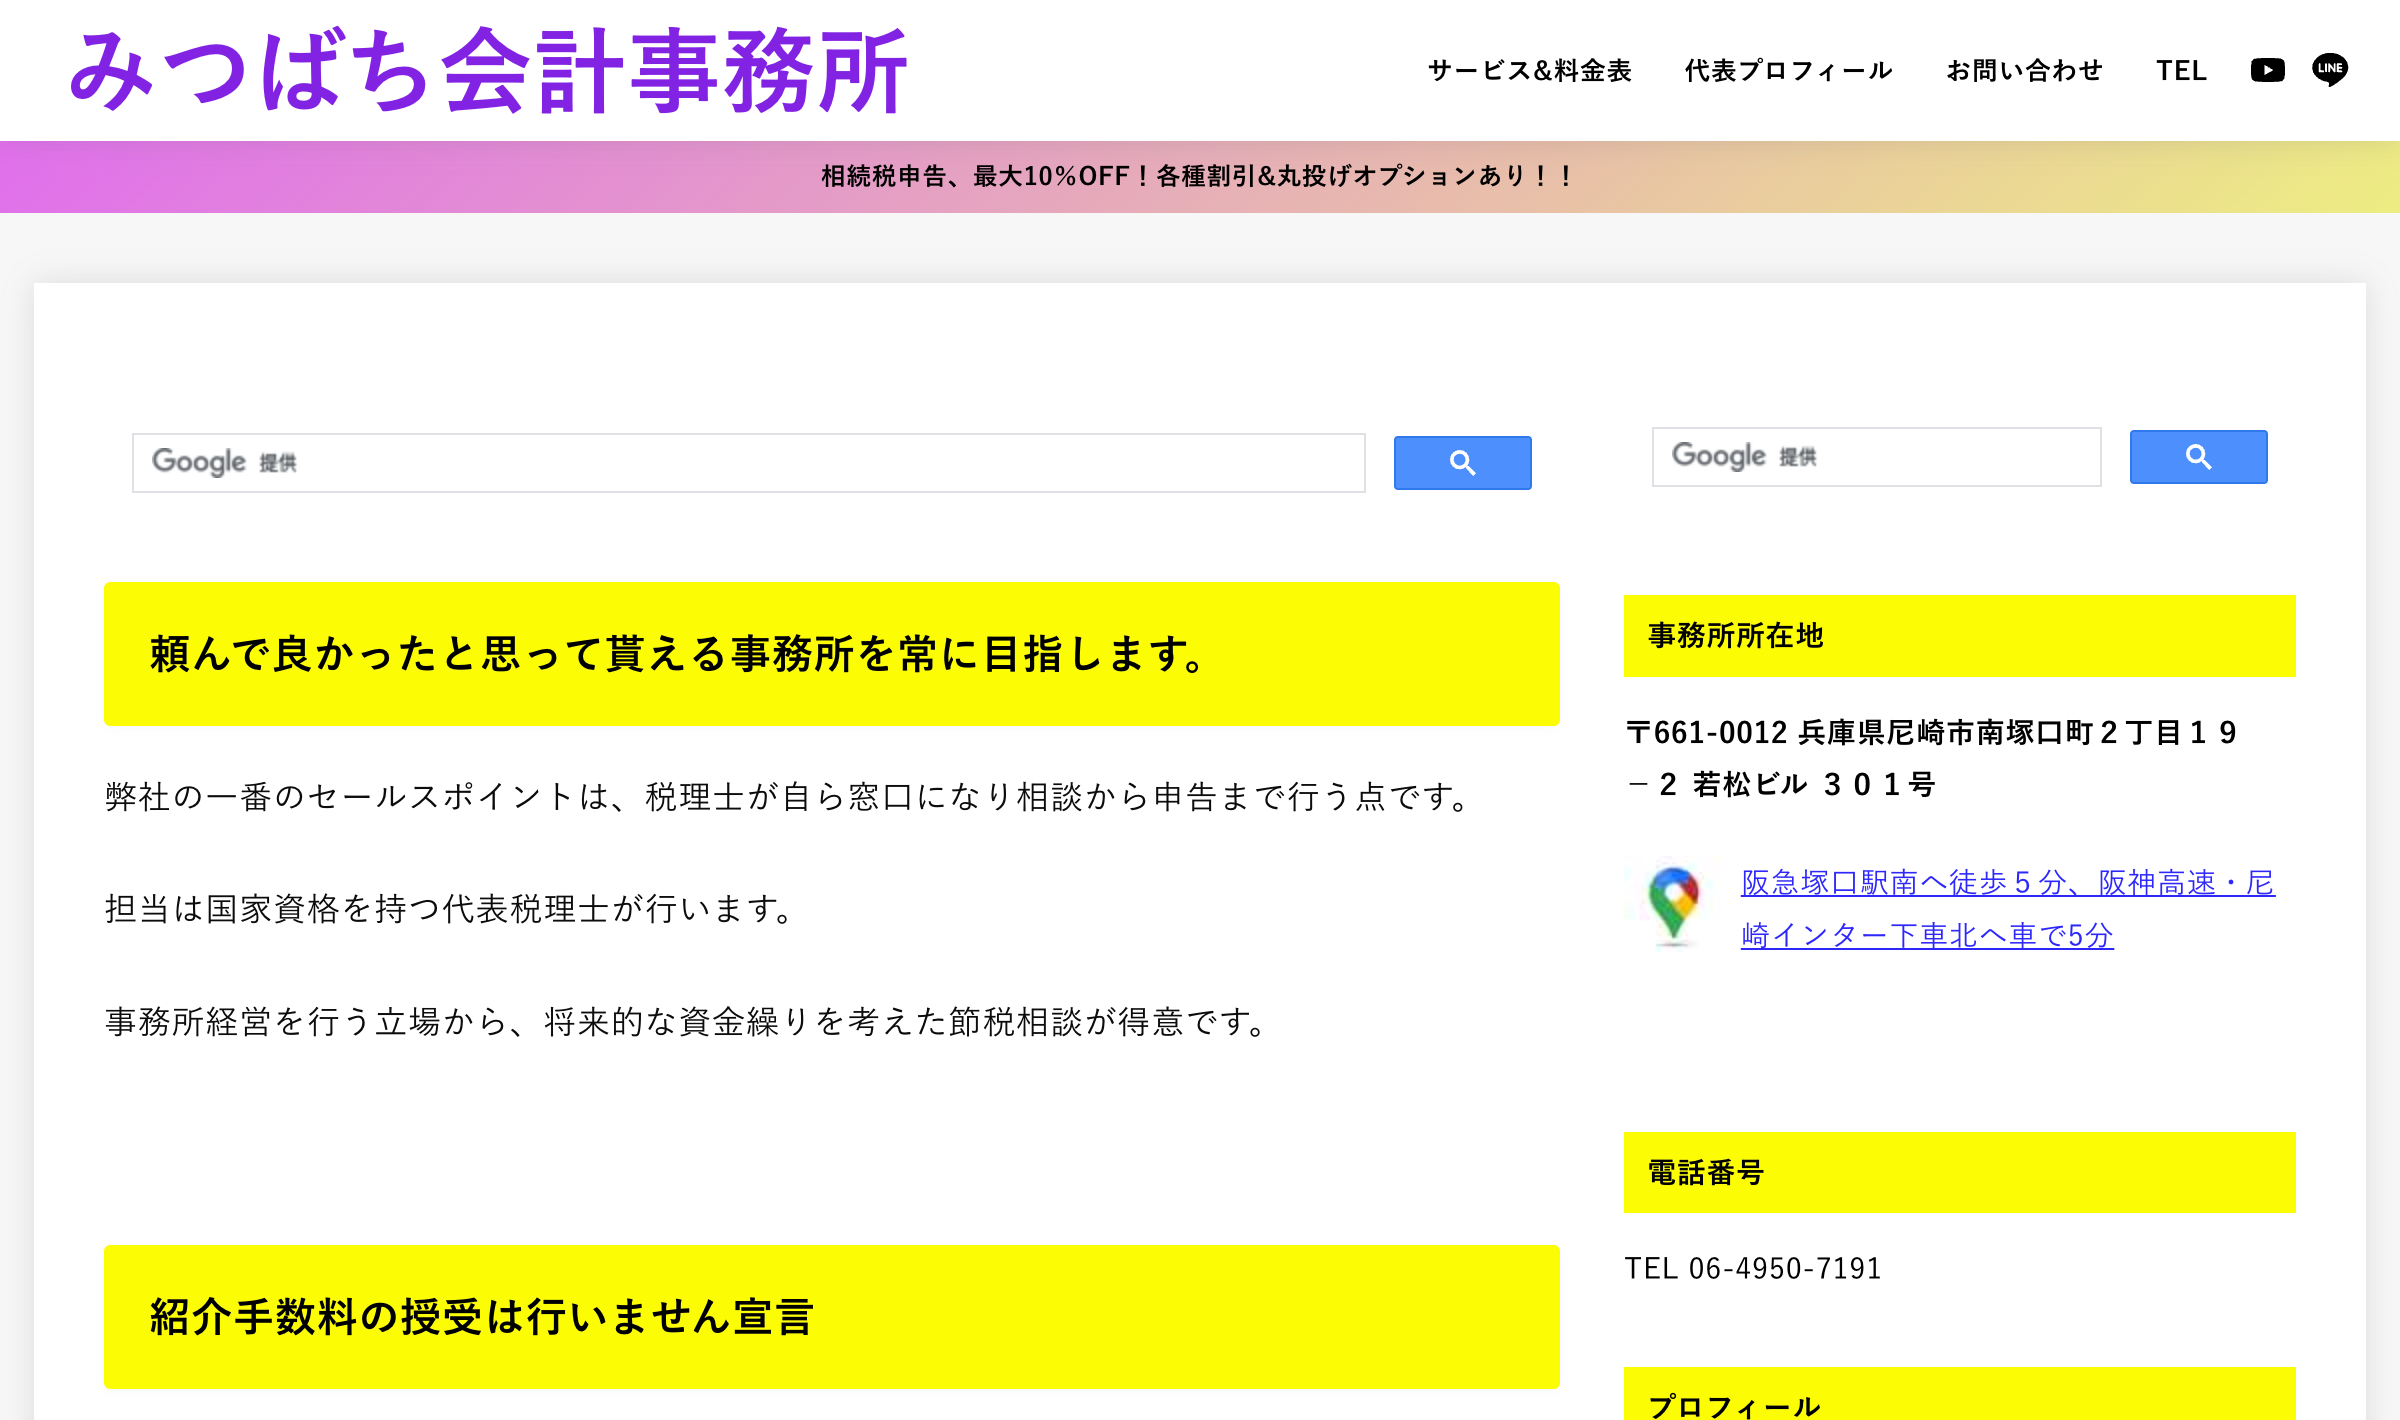Click the 事務所所在地 sidebar heading

(1736, 636)
